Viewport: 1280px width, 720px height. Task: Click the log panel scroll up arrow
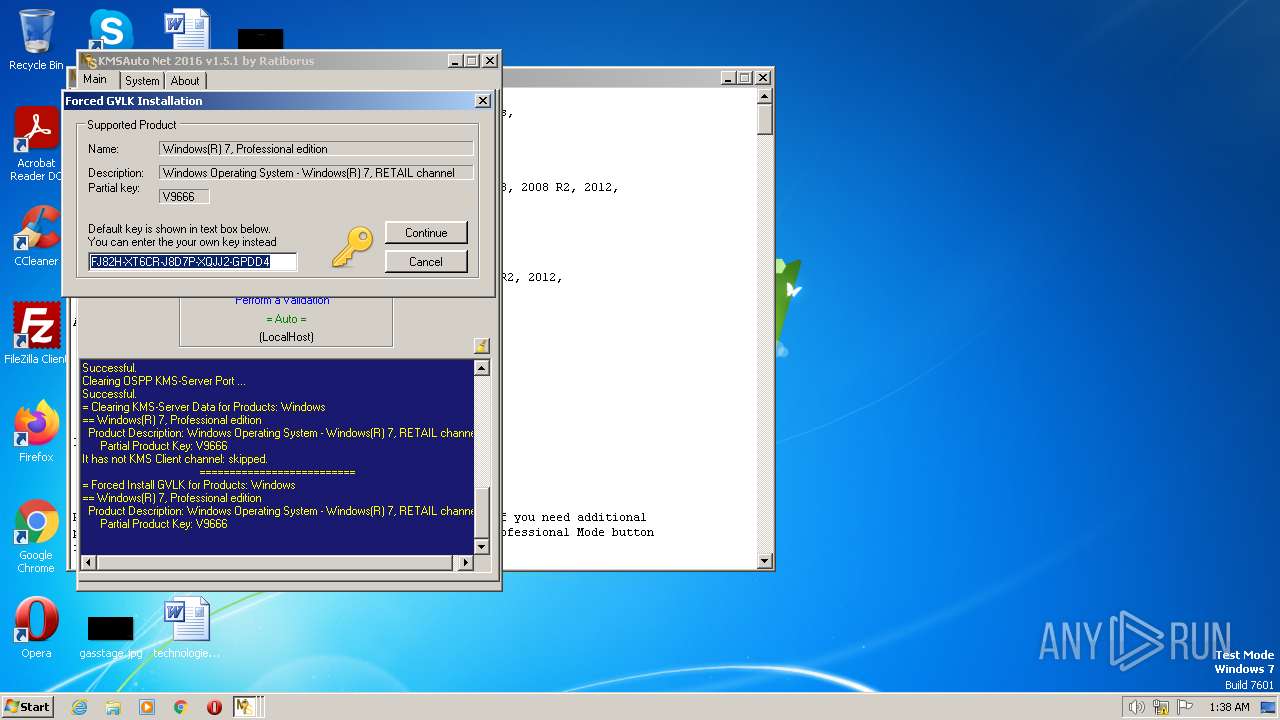482,368
